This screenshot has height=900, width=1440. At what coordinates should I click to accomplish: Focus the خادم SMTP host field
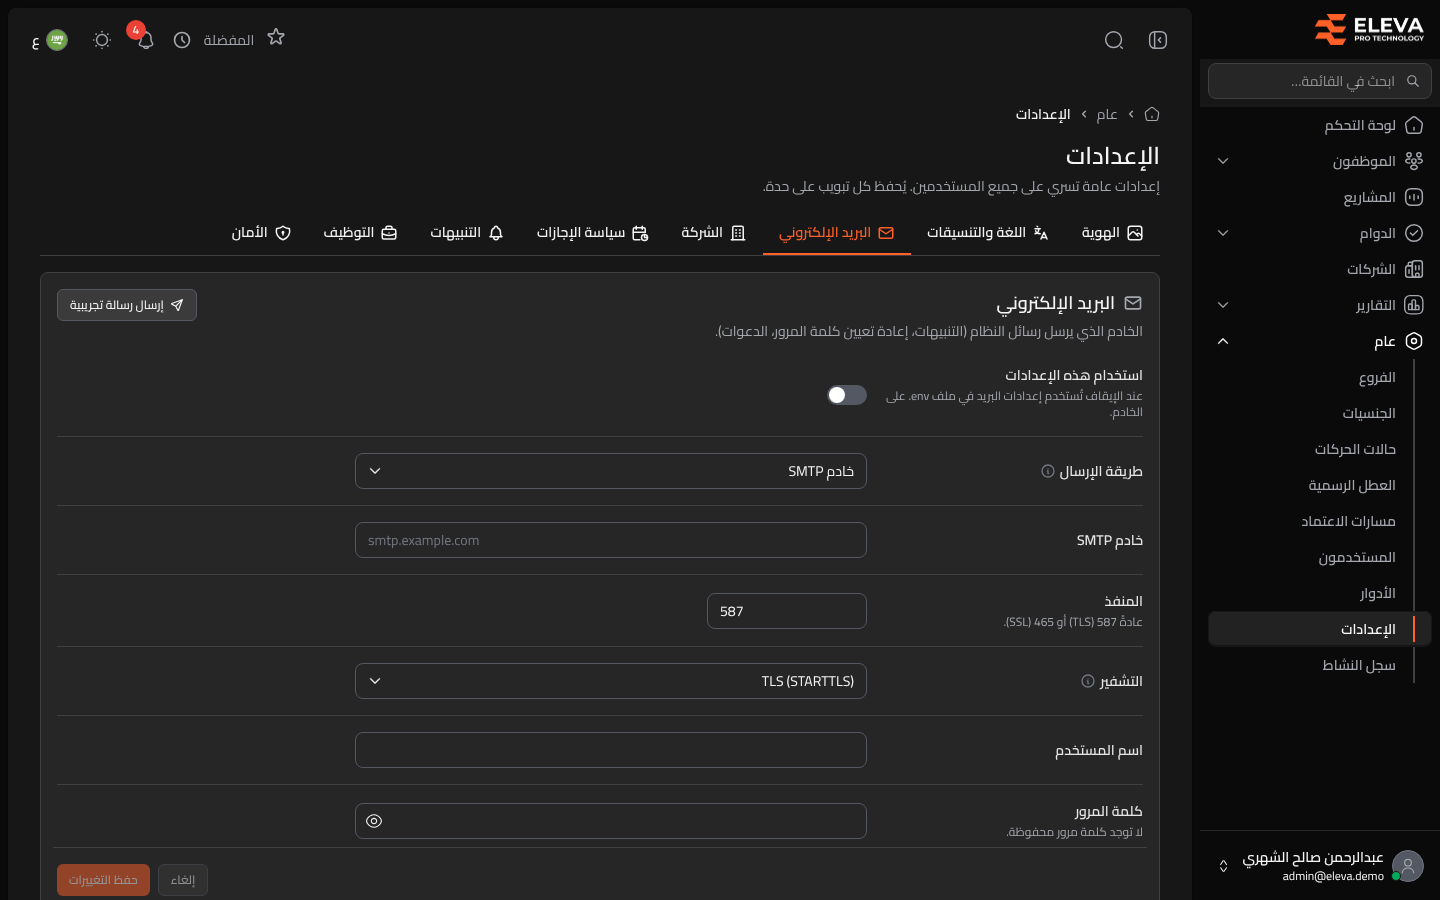(x=611, y=540)
